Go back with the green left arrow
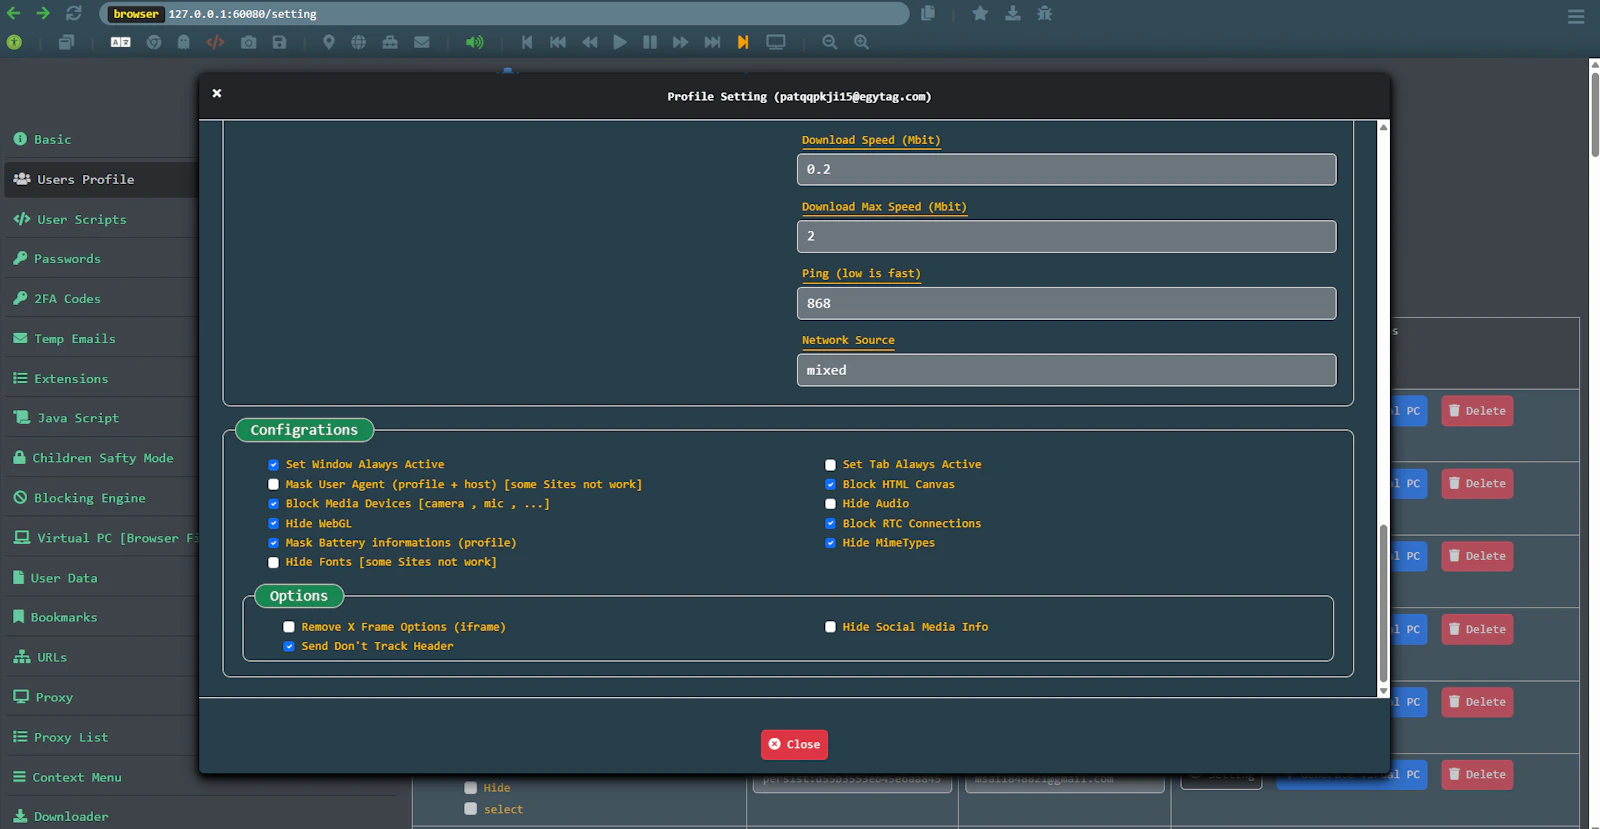The image size is (1600, 829). (13, 13)
